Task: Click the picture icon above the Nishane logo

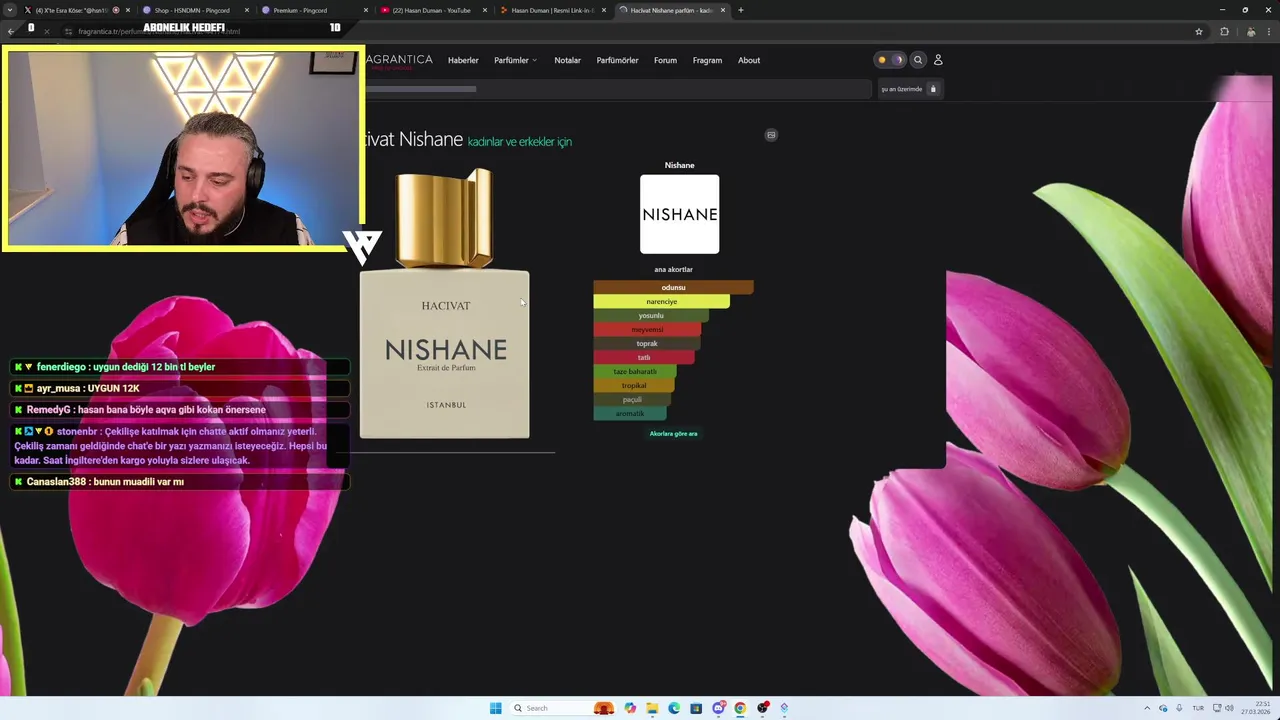Action: [771, 135]
